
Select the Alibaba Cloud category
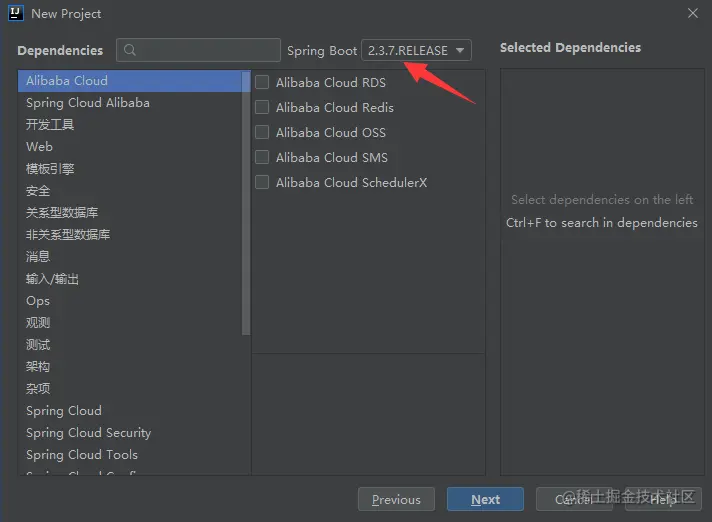67,80
